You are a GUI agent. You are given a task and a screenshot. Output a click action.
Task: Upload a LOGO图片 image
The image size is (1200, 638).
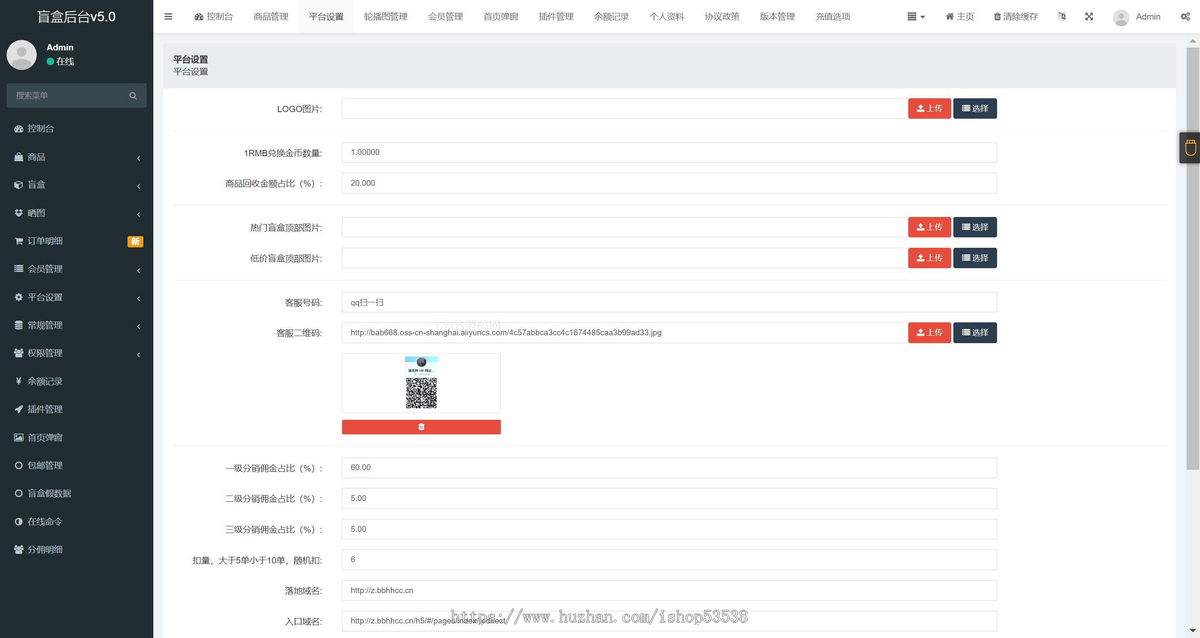point(929,108)
